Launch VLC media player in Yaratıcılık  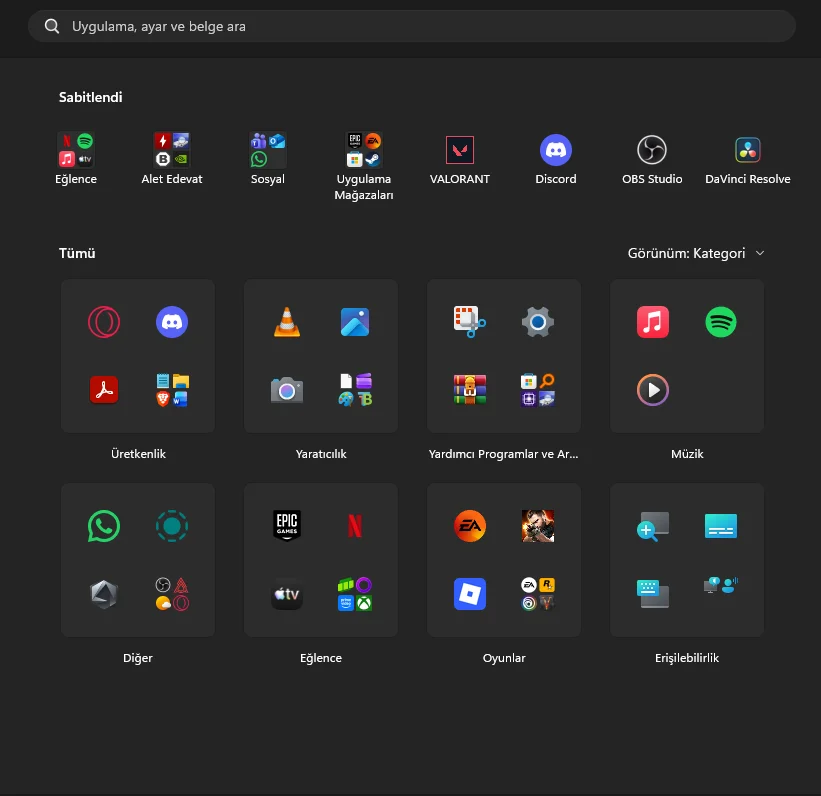(x=287, y=322)
